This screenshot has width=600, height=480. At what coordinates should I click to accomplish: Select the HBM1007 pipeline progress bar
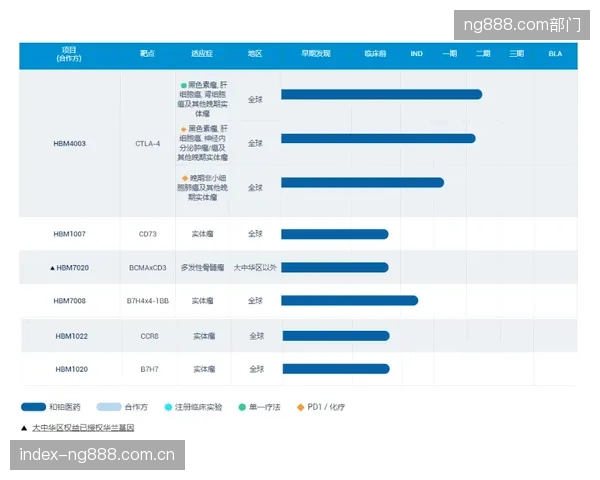pos(335,234)
